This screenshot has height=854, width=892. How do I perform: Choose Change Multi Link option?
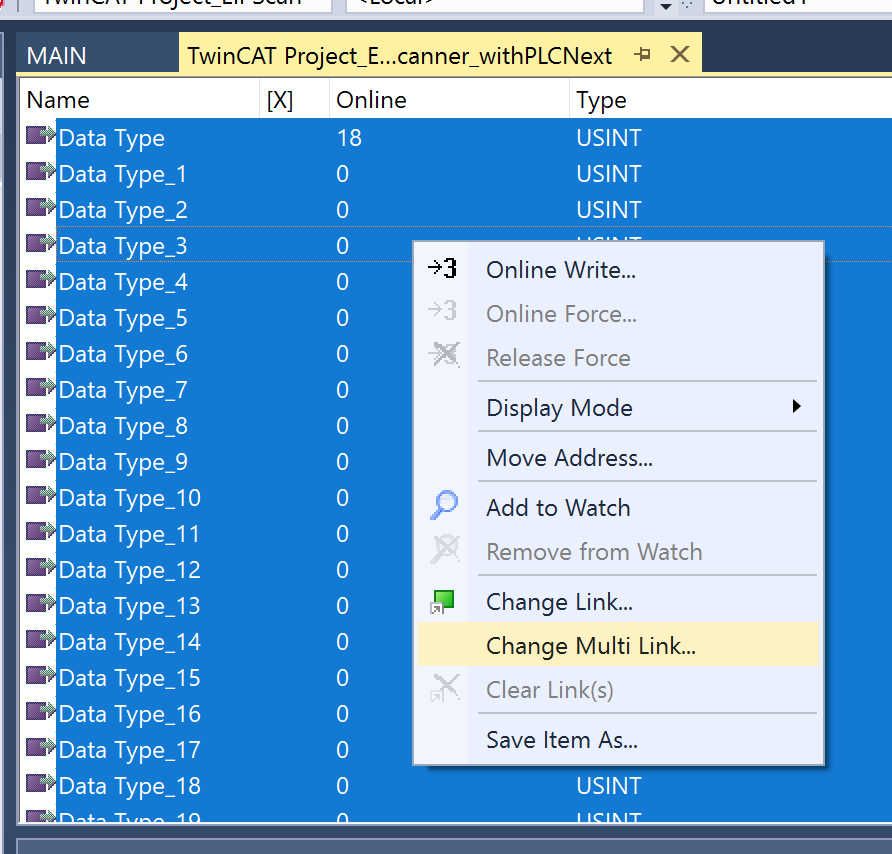click(618, 645)
